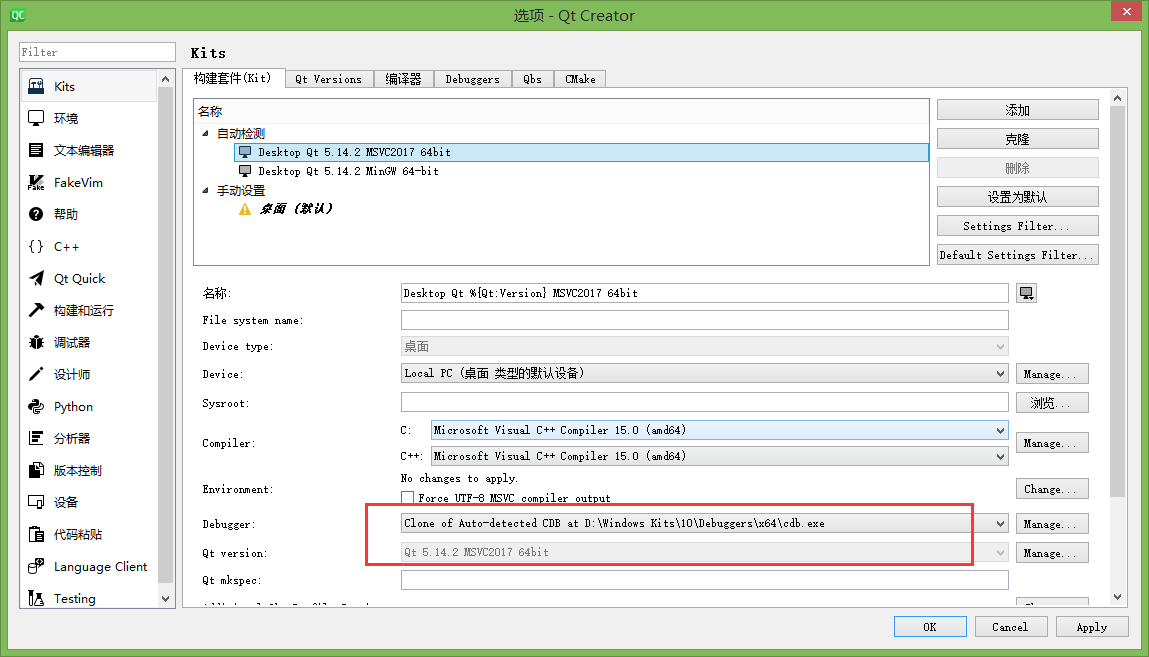Click Manage... next to Qt version
The image size is (1149, 657).
[x=1052, y=553]
